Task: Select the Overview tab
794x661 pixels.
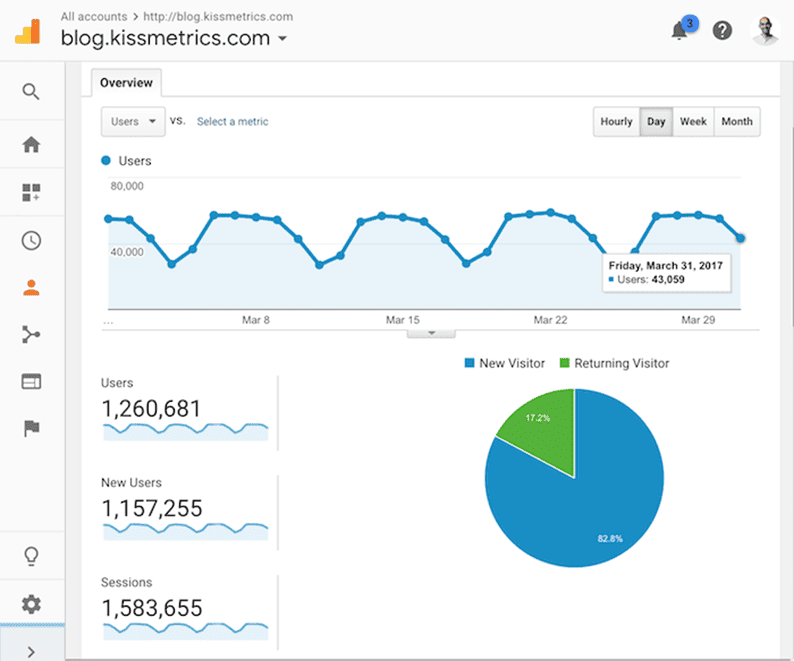Action: coord(126,83)
